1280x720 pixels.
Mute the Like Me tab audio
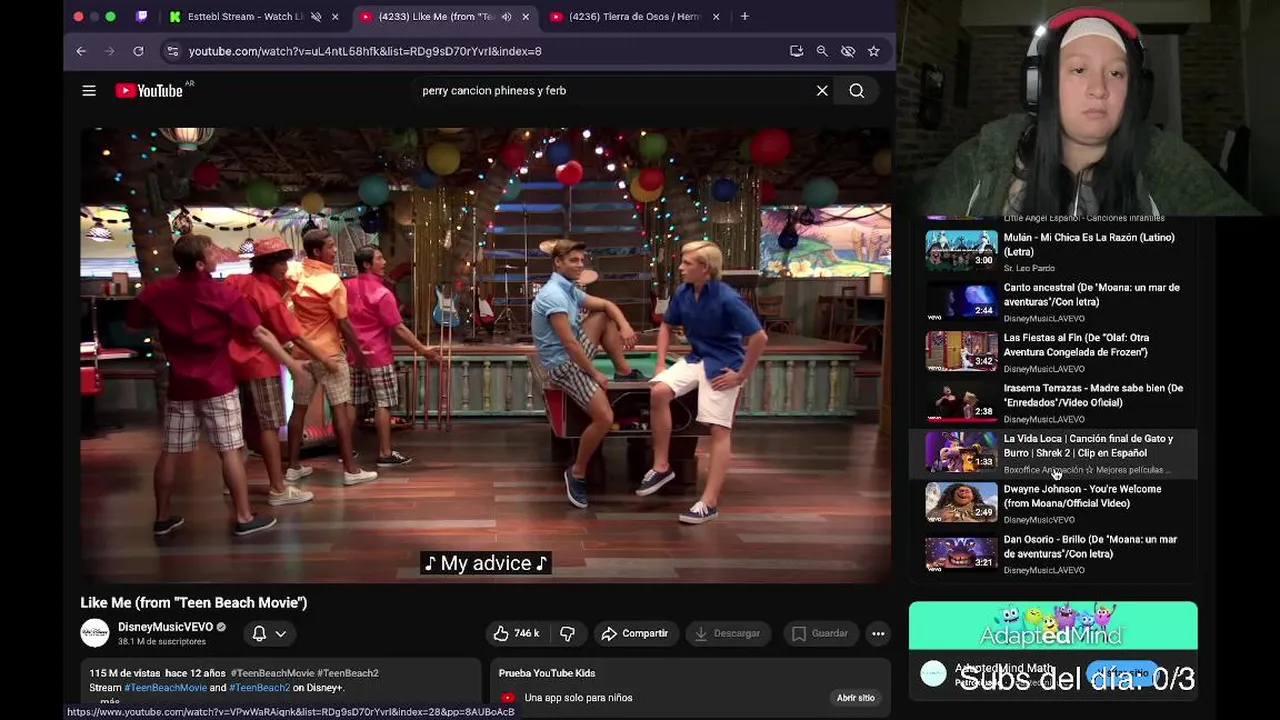(506, 17)
